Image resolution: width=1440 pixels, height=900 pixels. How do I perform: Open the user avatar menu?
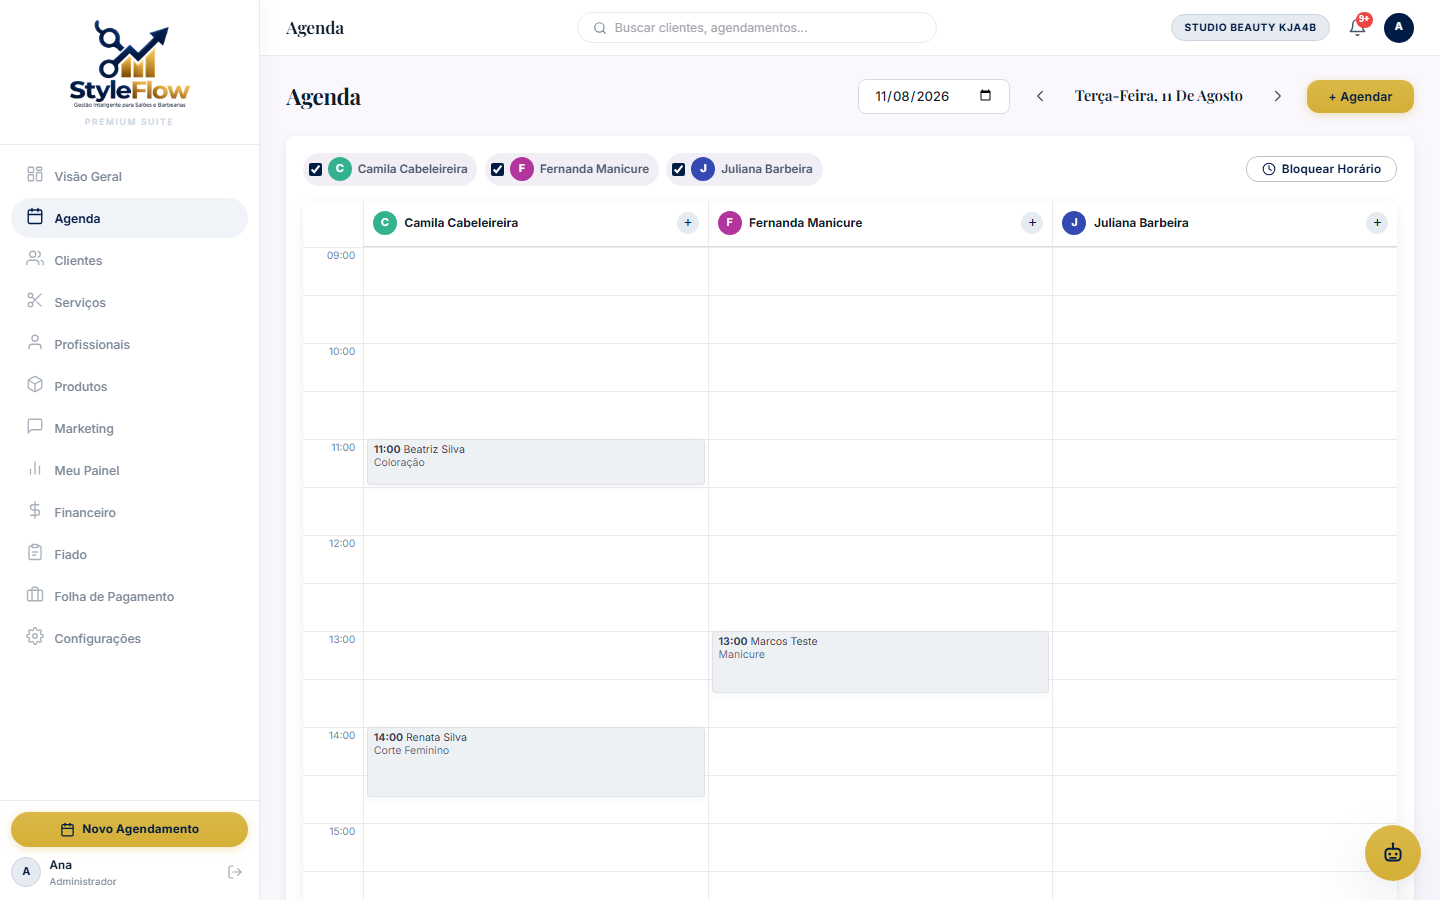1399,27
